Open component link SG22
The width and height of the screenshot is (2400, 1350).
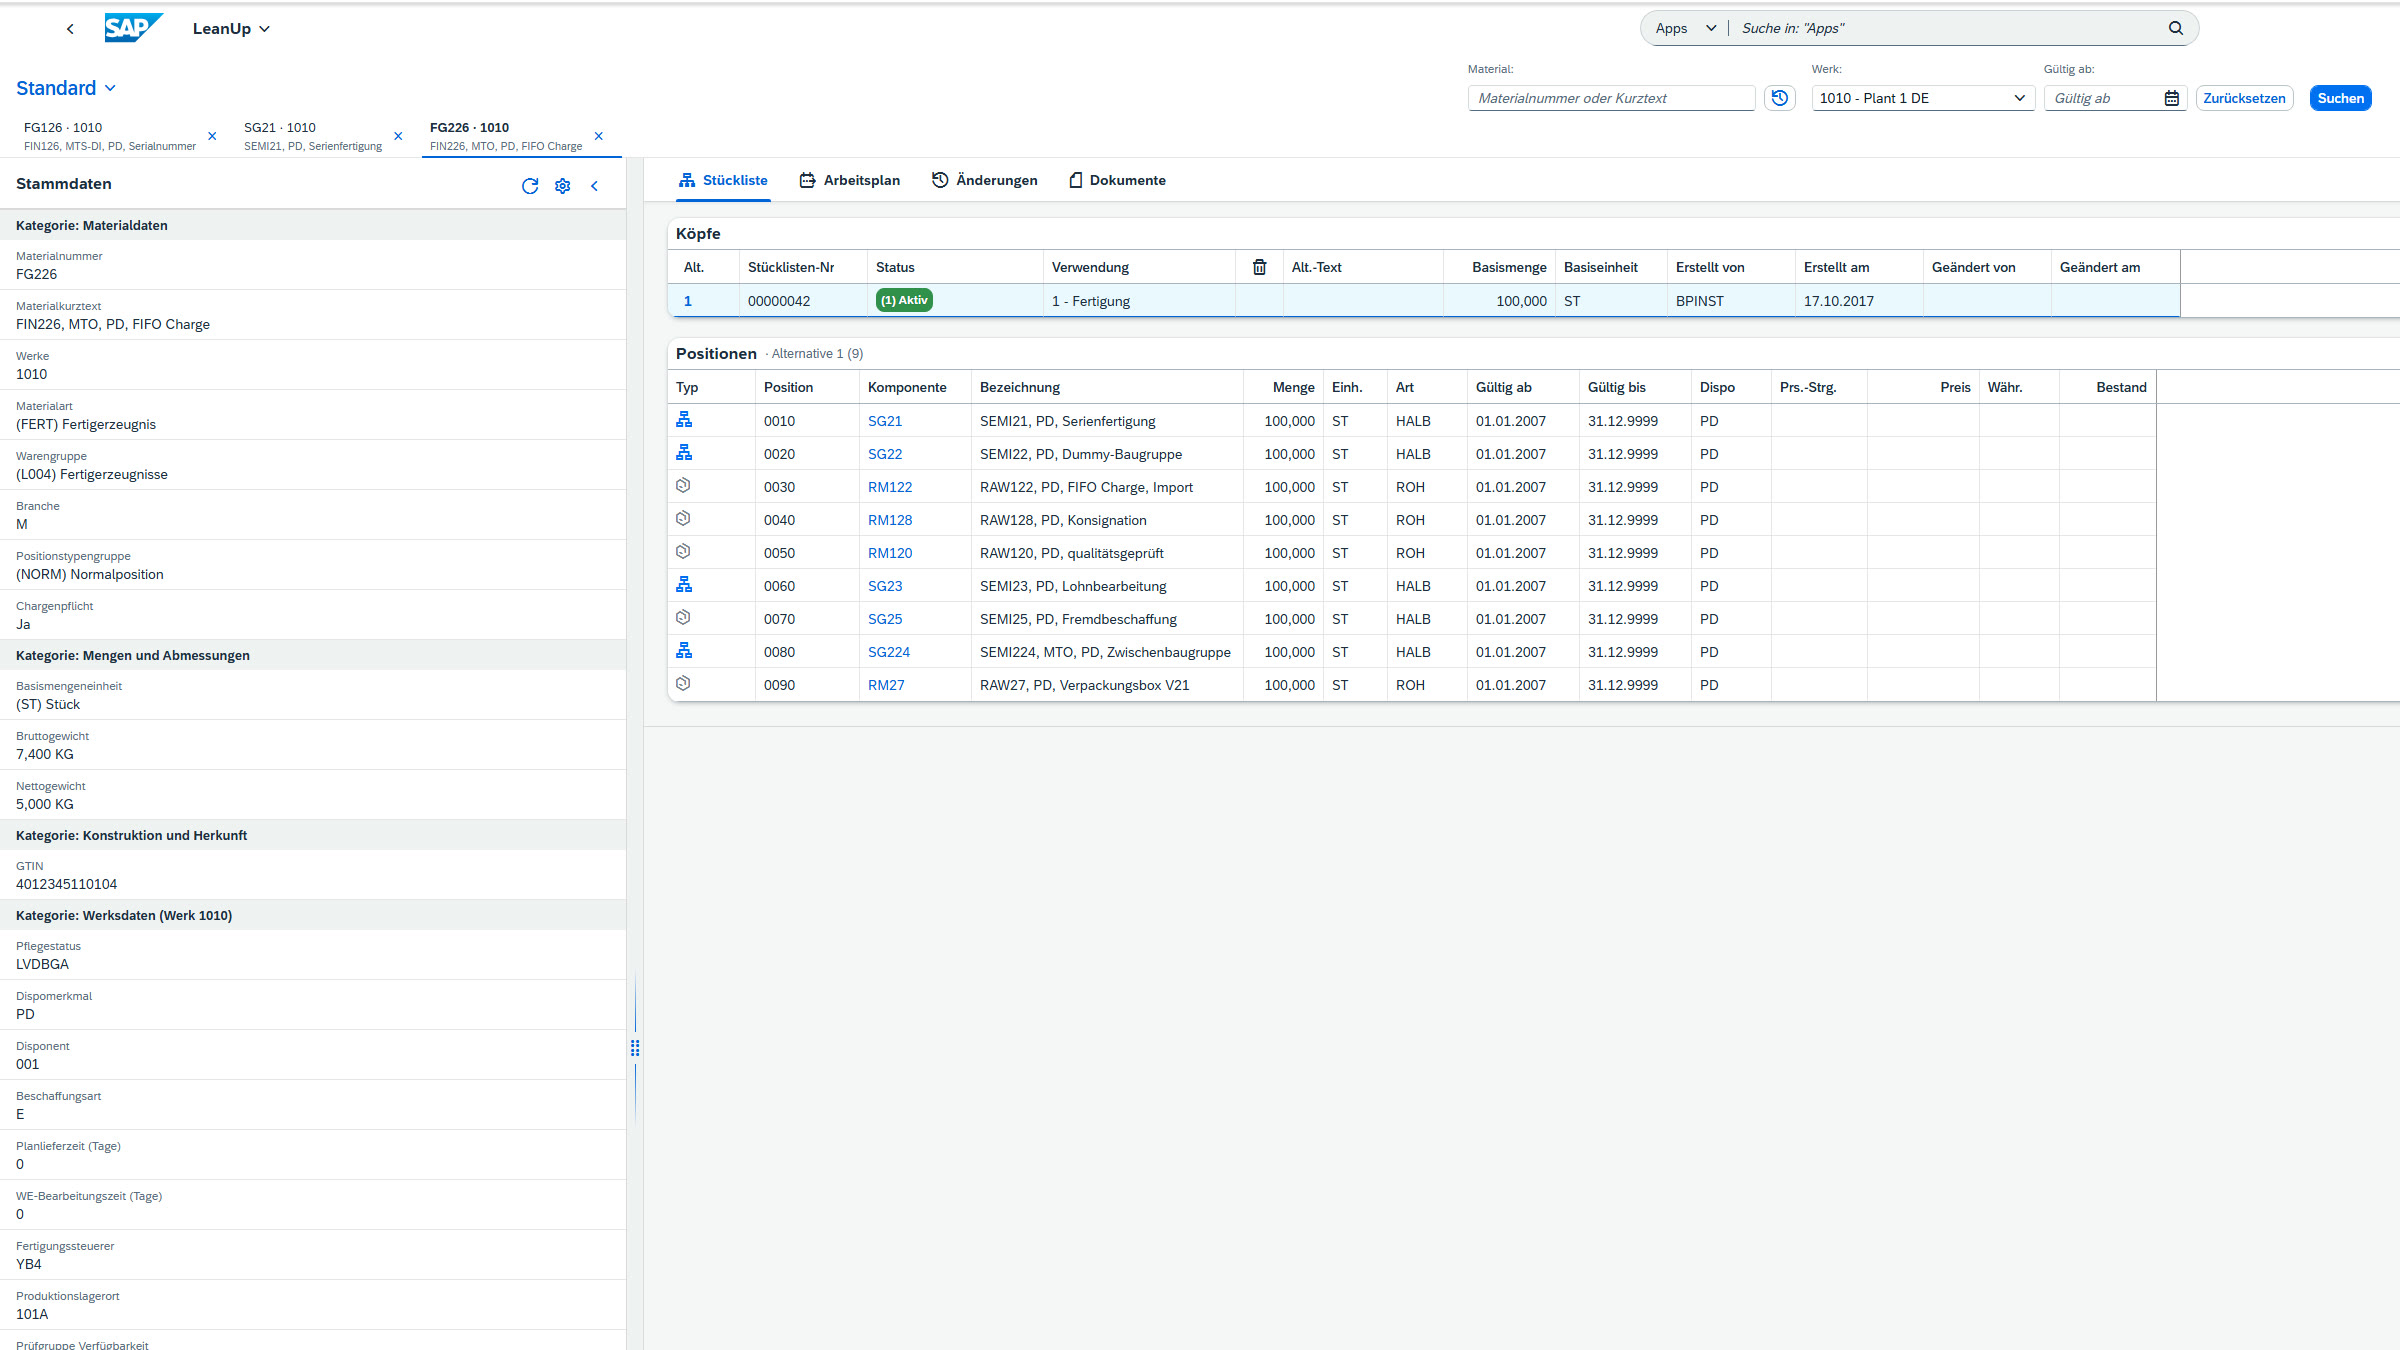[x=885, y=454]
